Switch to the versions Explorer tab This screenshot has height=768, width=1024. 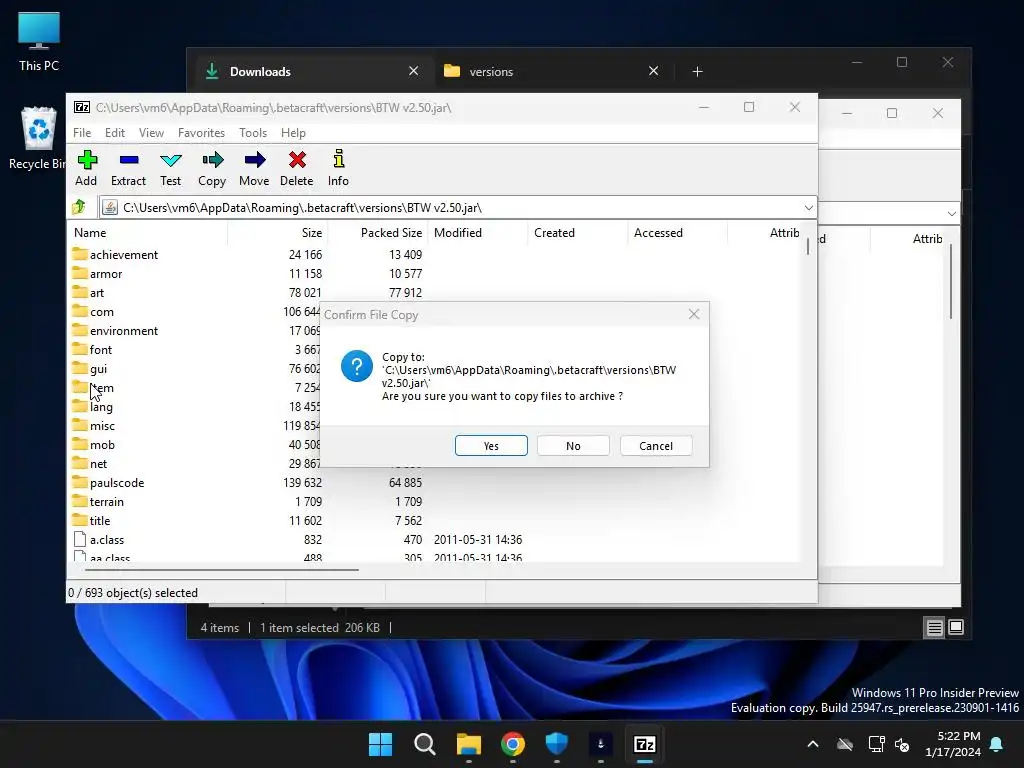pyautogui.click(x=552, y=71)
